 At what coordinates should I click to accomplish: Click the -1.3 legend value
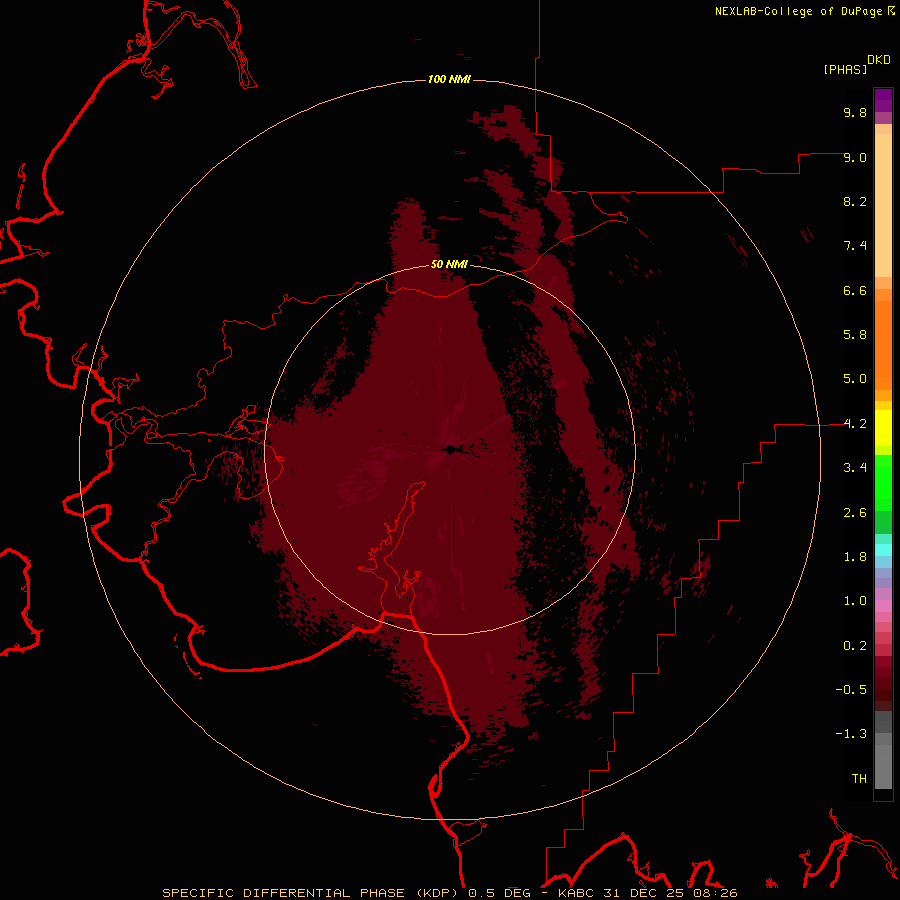point(851,734)
